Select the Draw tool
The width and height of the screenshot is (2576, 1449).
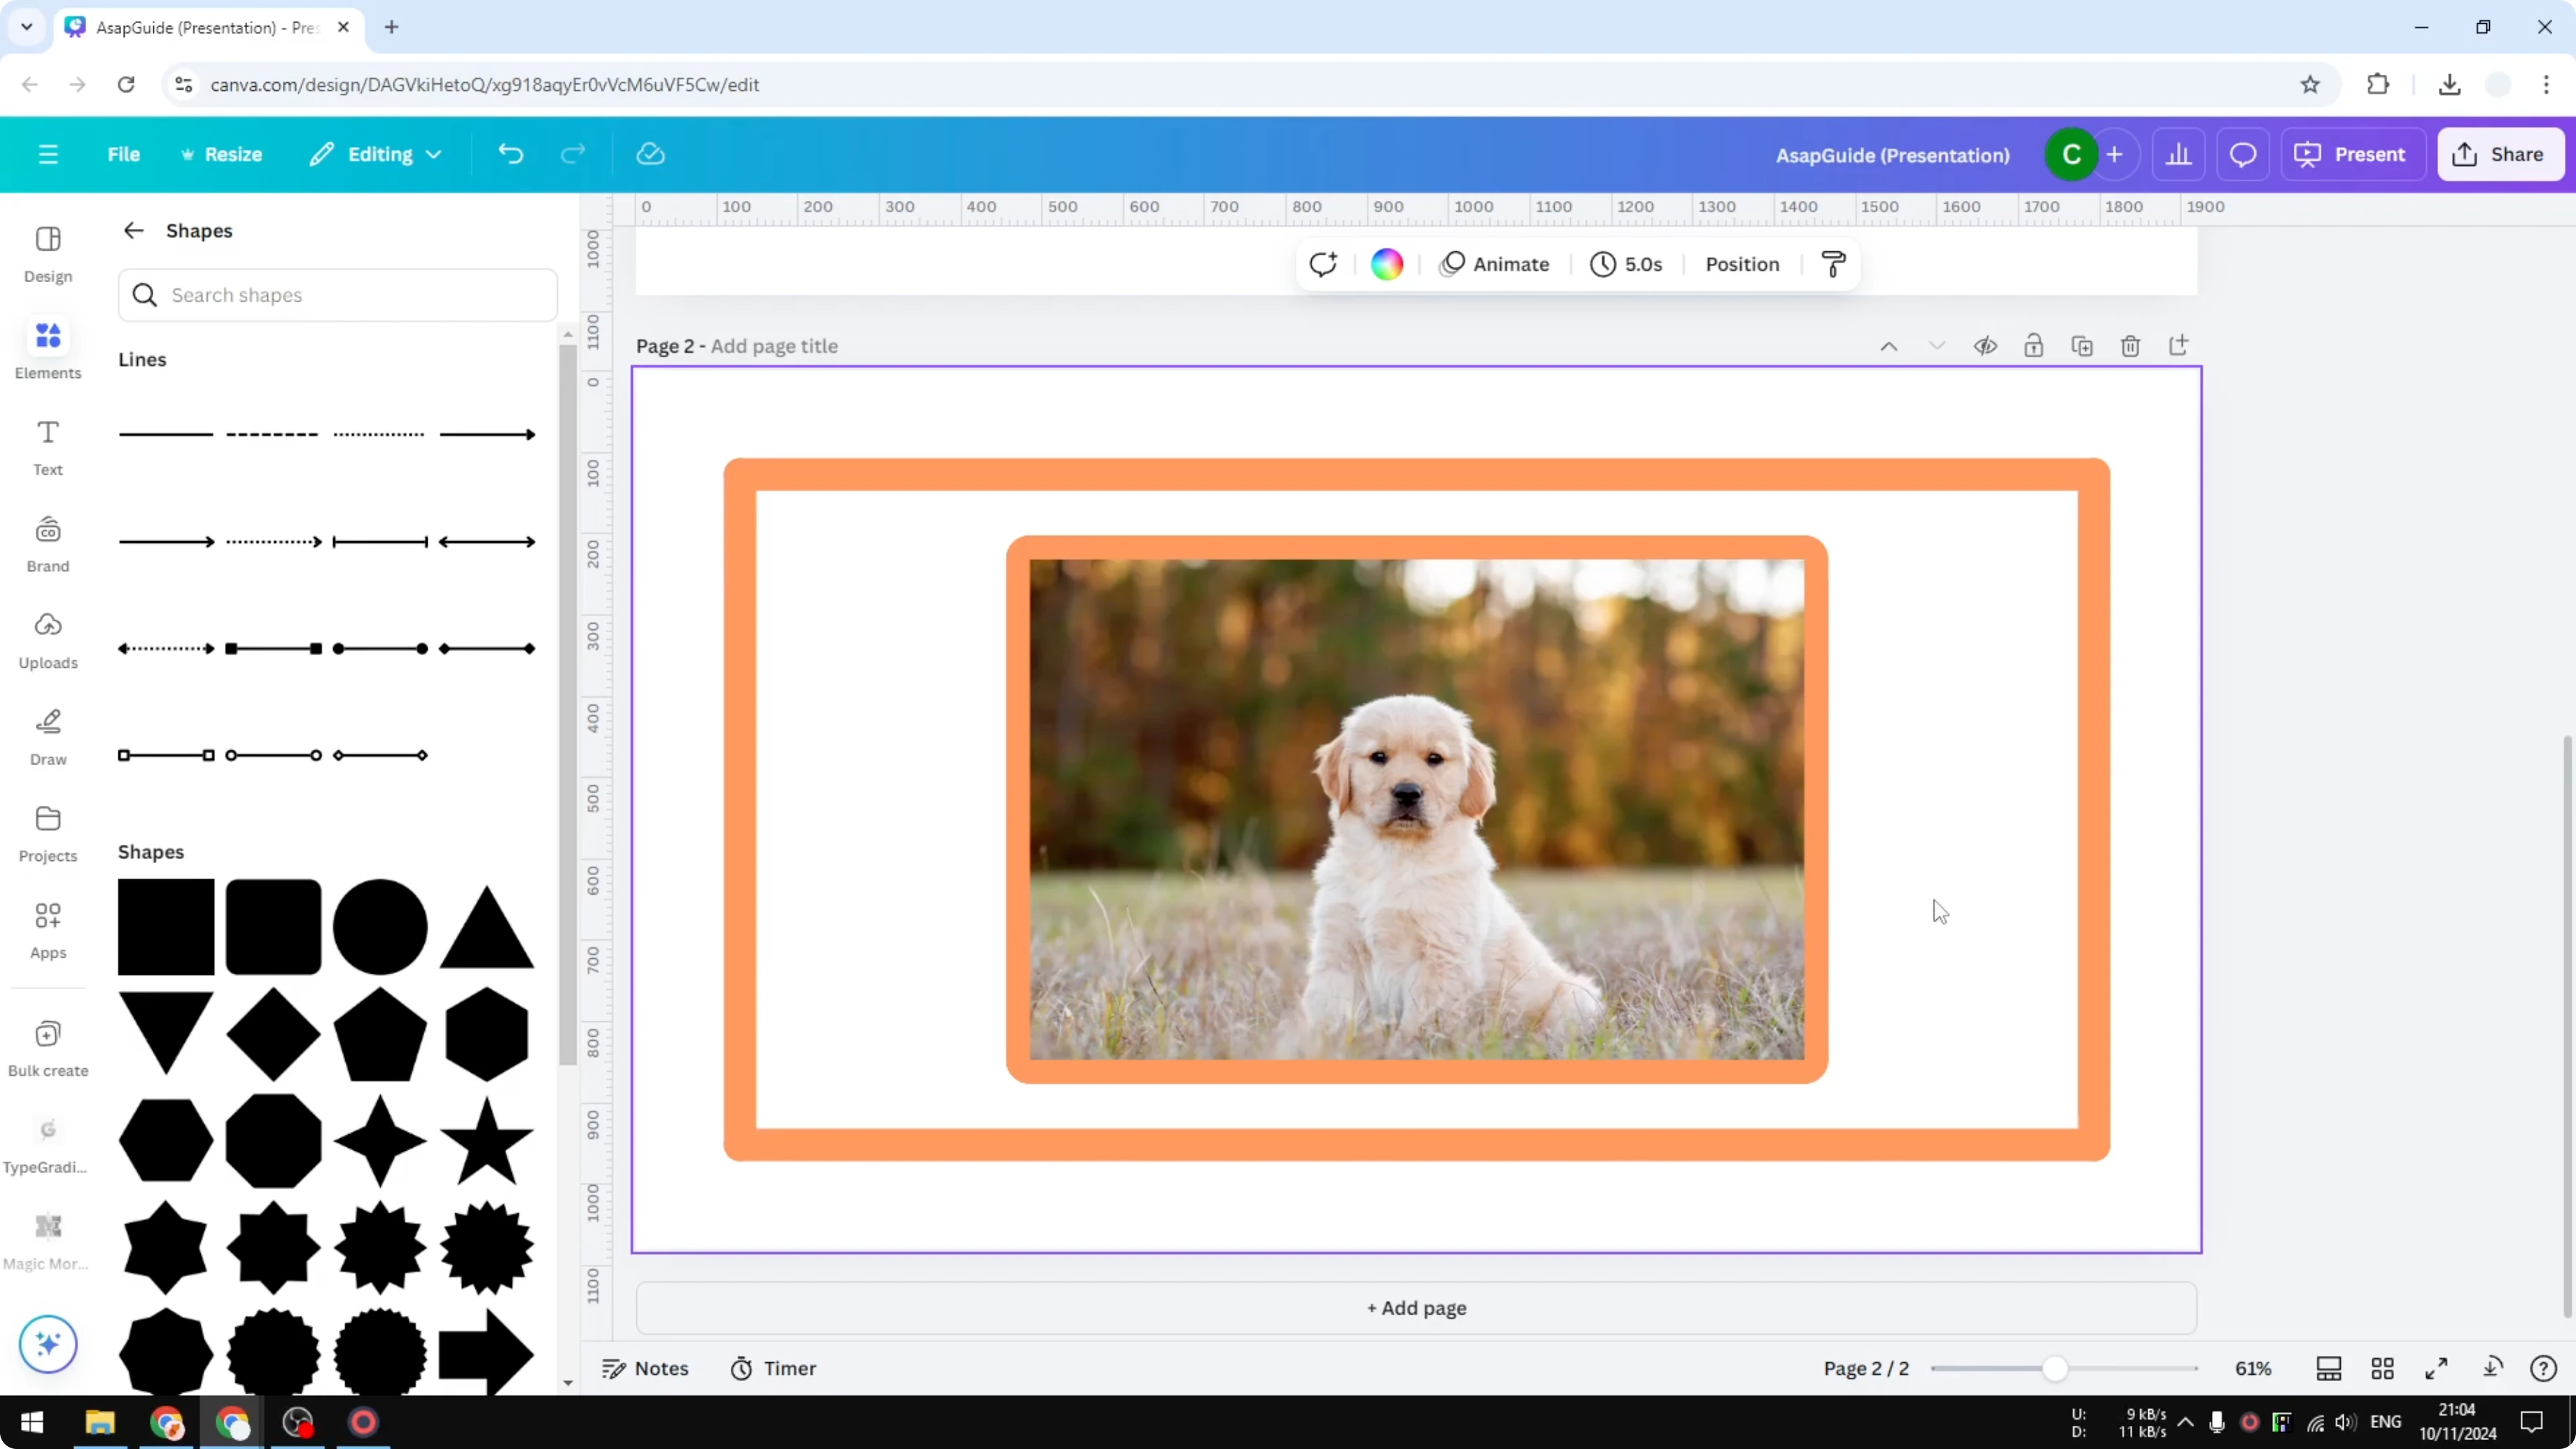click(x=47, y=737)
